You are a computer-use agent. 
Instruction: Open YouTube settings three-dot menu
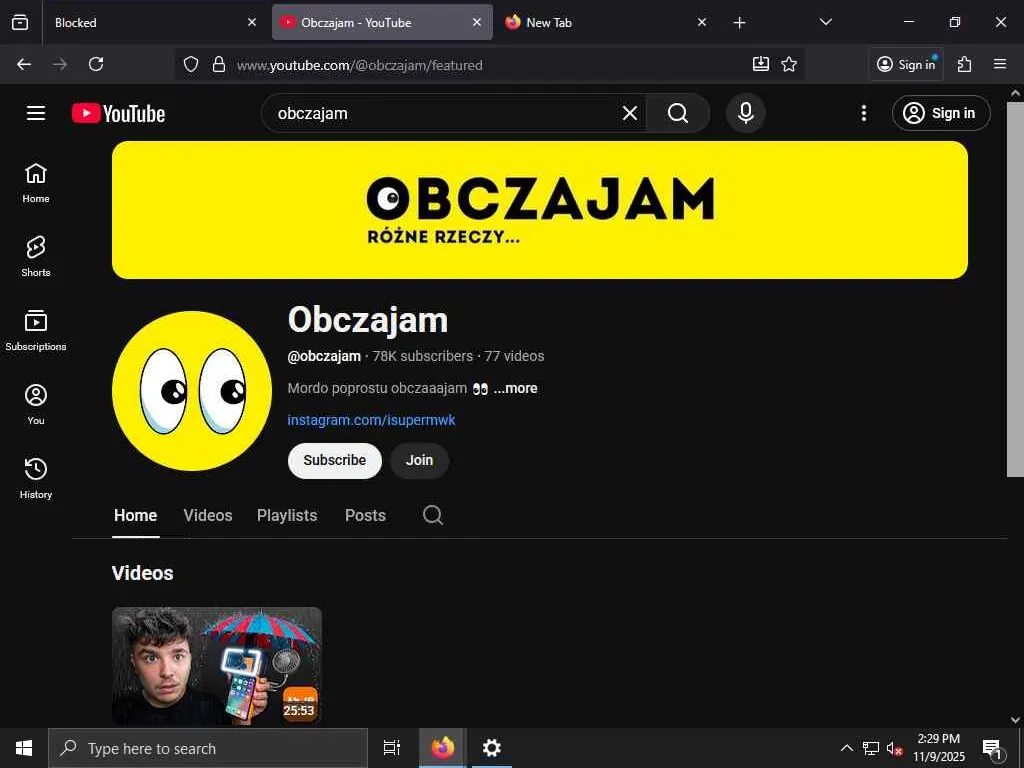pos(863,113)
